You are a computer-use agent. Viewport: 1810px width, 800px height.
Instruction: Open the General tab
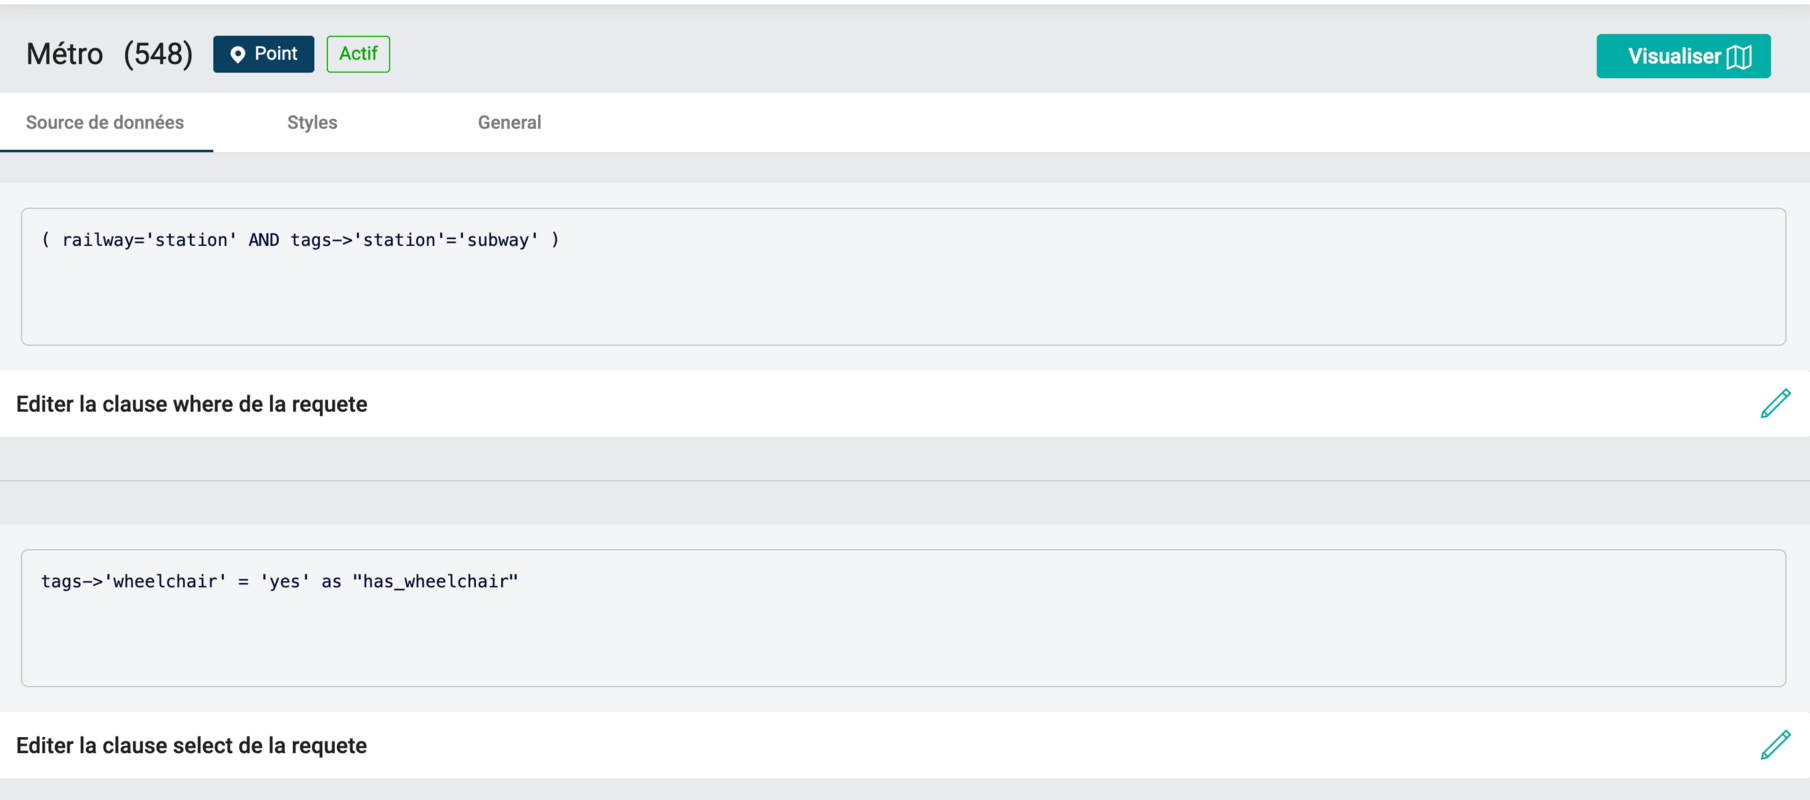(509, 123)
